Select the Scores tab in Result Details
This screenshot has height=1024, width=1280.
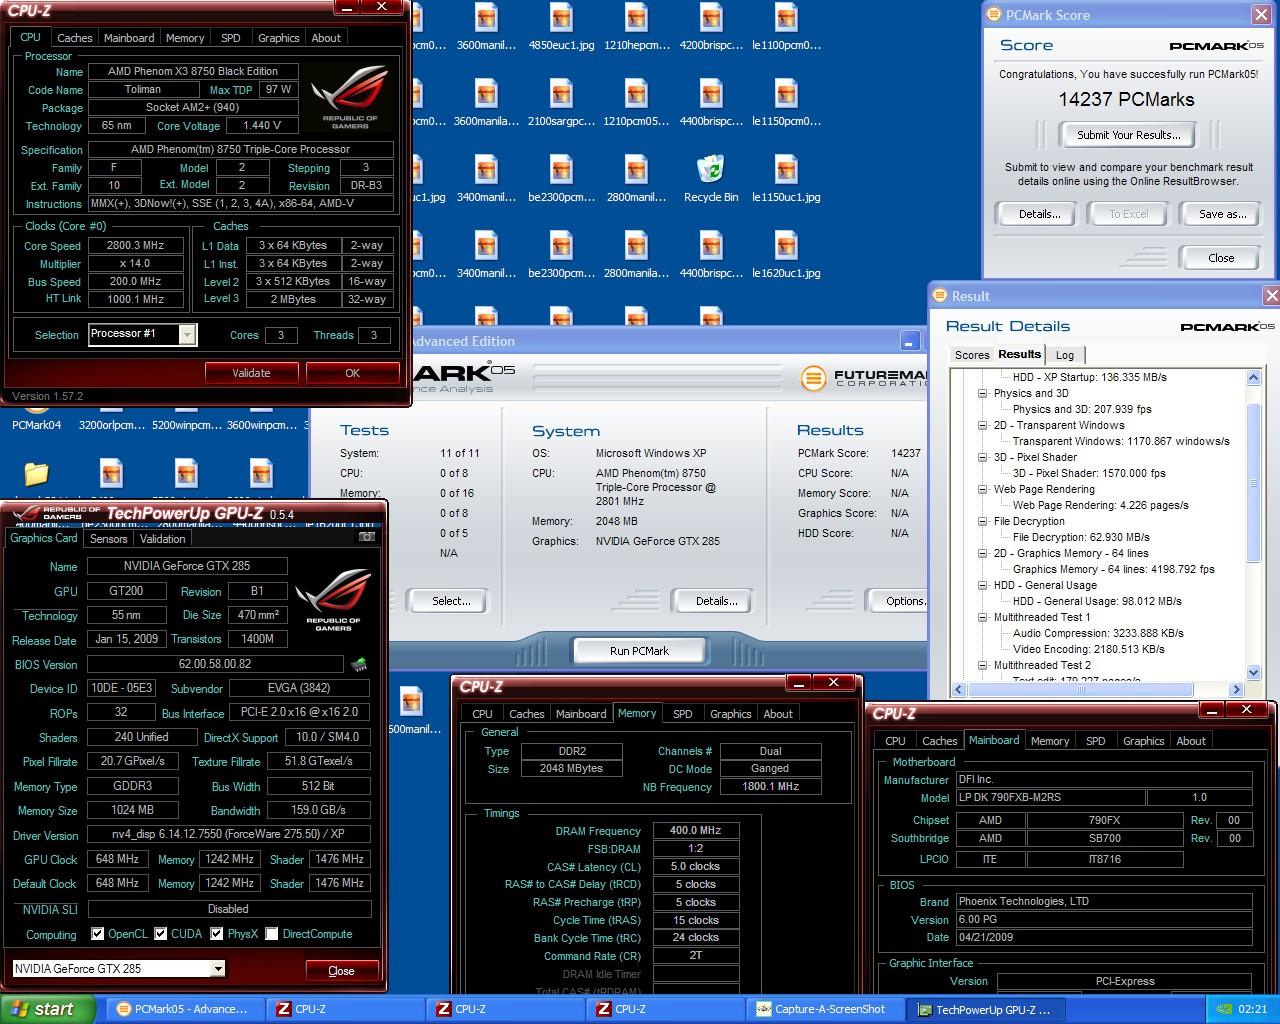pos(971,355)
